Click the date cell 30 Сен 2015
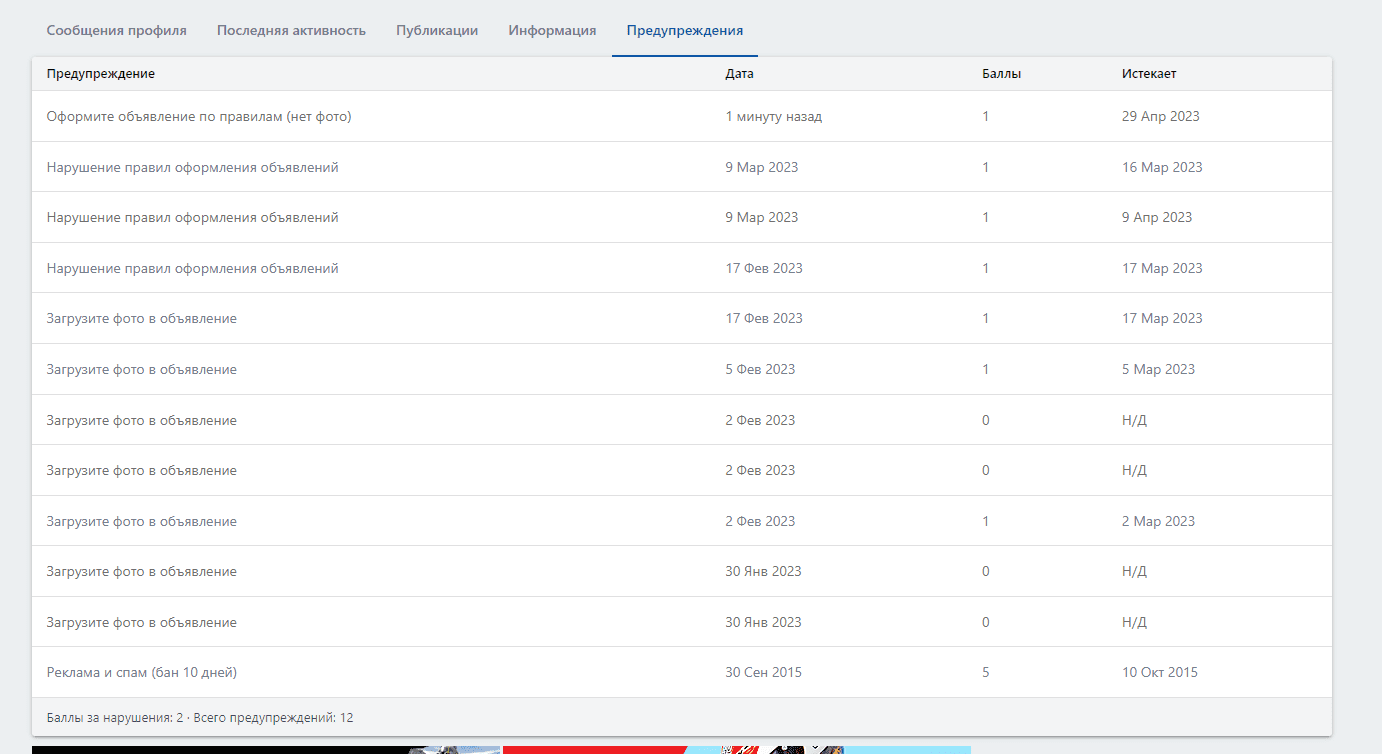 coord(764,672)
